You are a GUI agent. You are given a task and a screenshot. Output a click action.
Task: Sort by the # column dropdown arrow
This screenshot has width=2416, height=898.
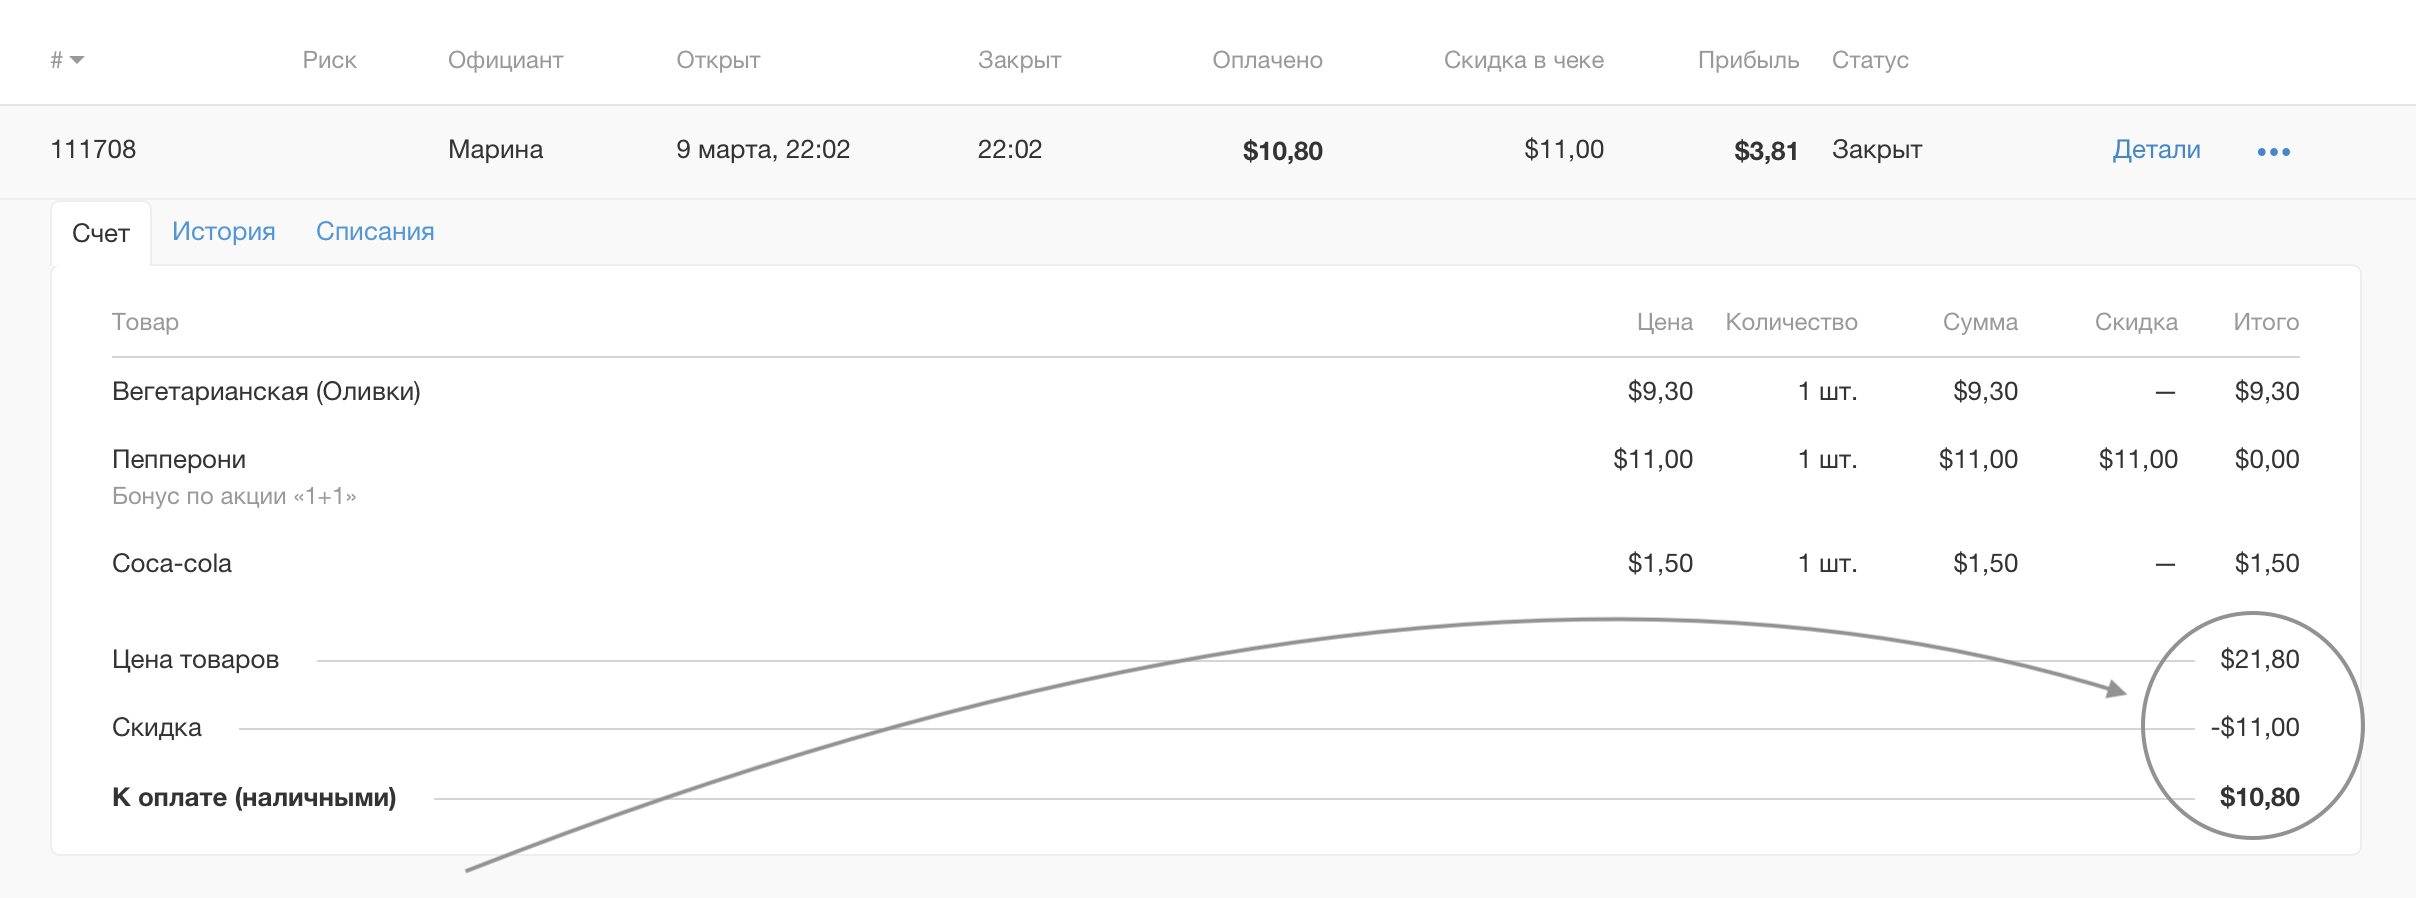pos(77,60)
